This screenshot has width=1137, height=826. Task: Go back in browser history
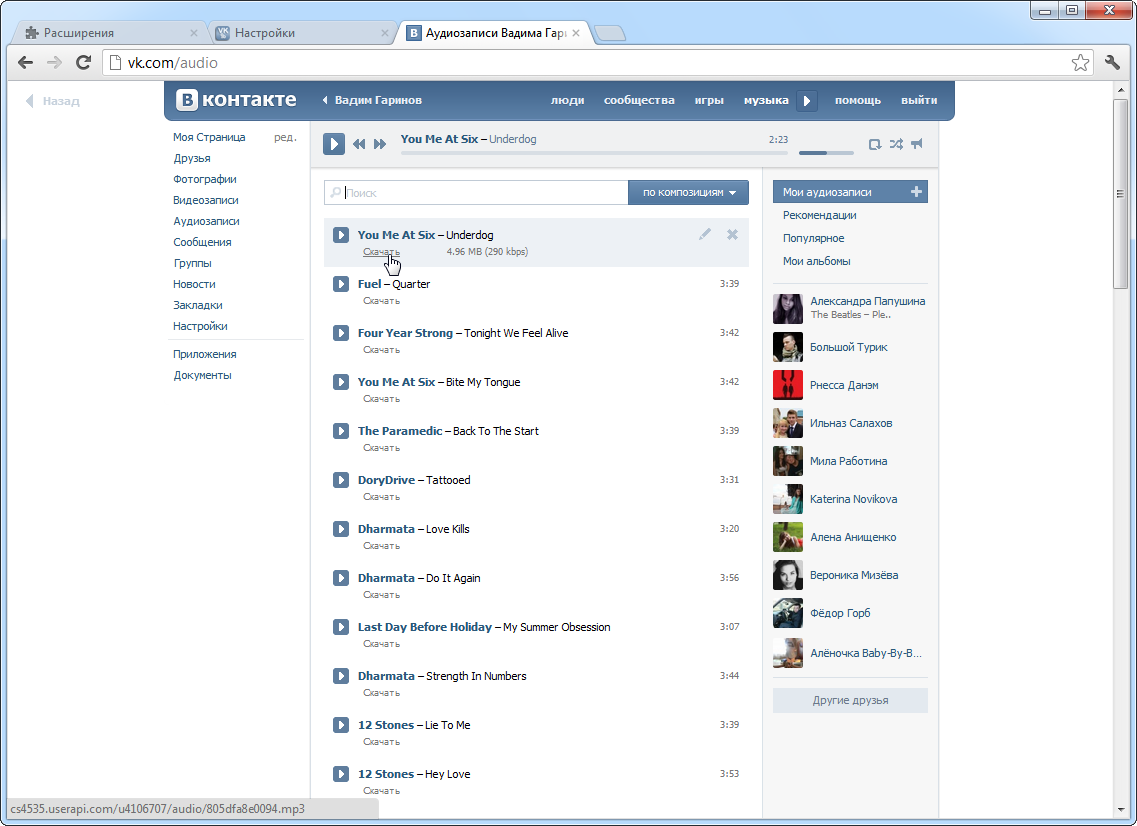click(x=25, y=62)
